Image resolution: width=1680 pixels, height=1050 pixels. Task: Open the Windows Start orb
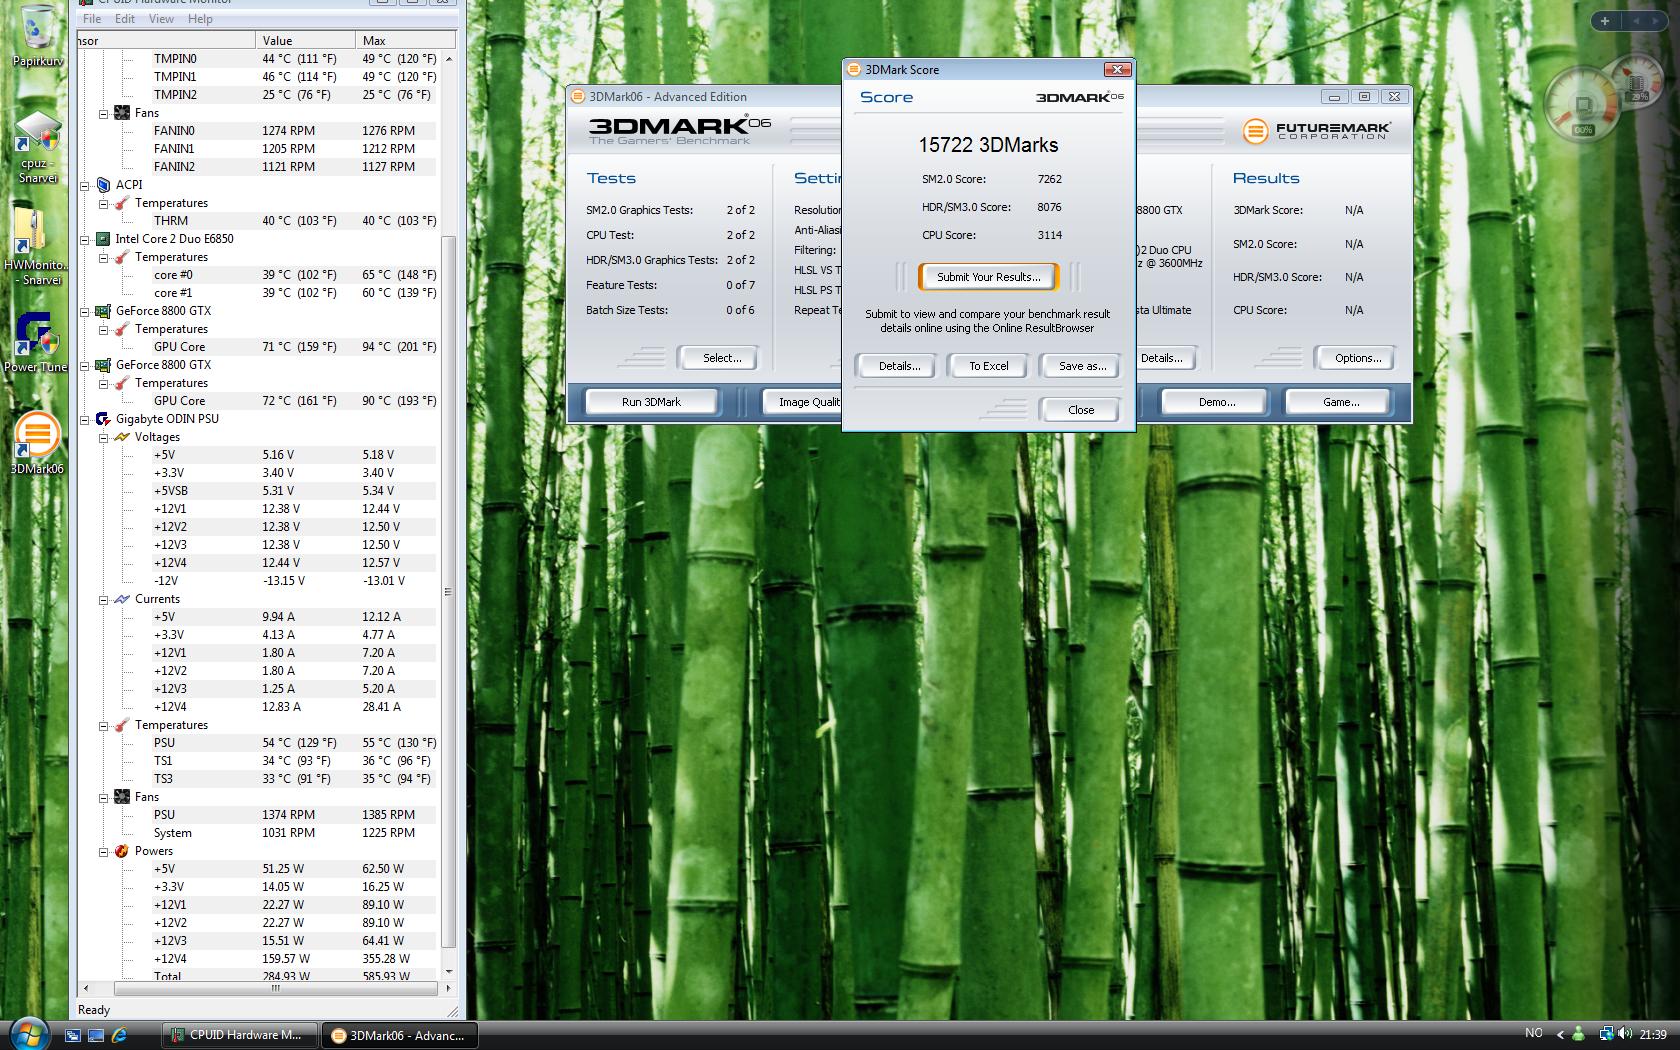click(28, 1033)
